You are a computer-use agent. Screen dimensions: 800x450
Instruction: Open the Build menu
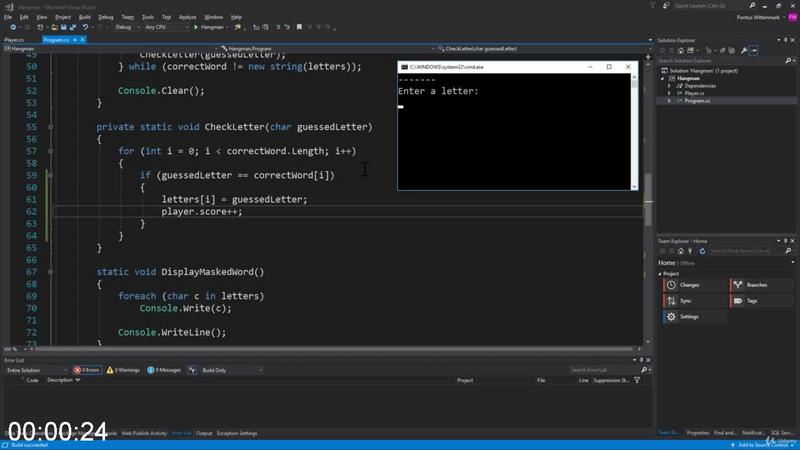coord(85,17)
